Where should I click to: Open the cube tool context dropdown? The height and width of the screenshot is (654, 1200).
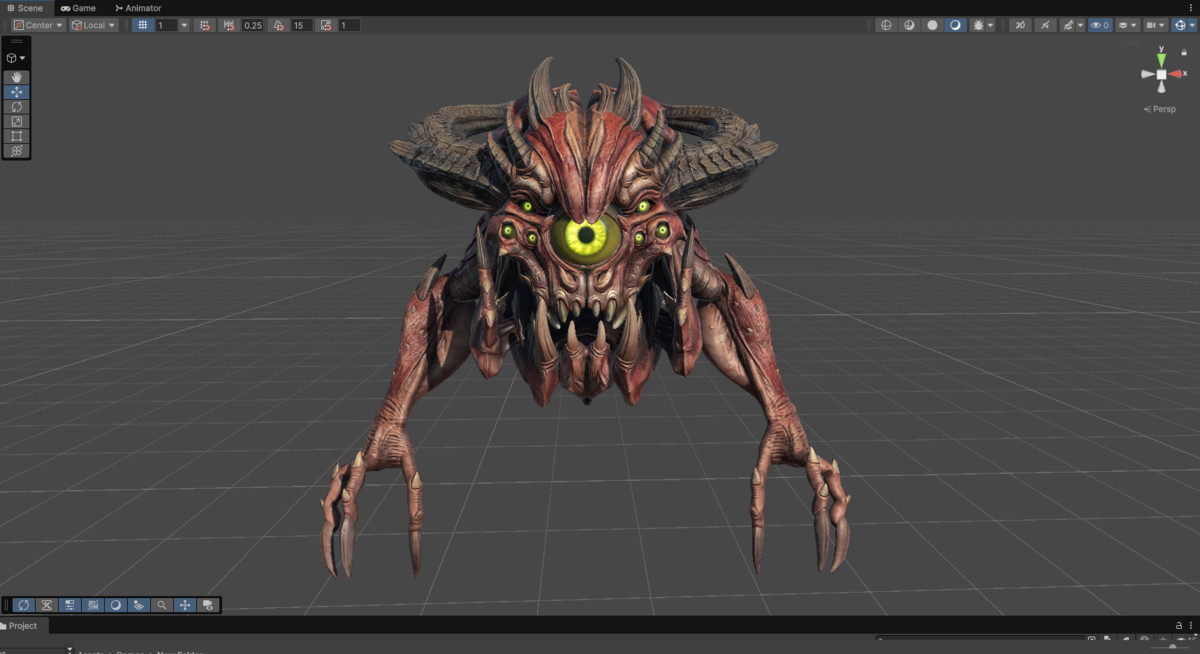pos(16,58)
